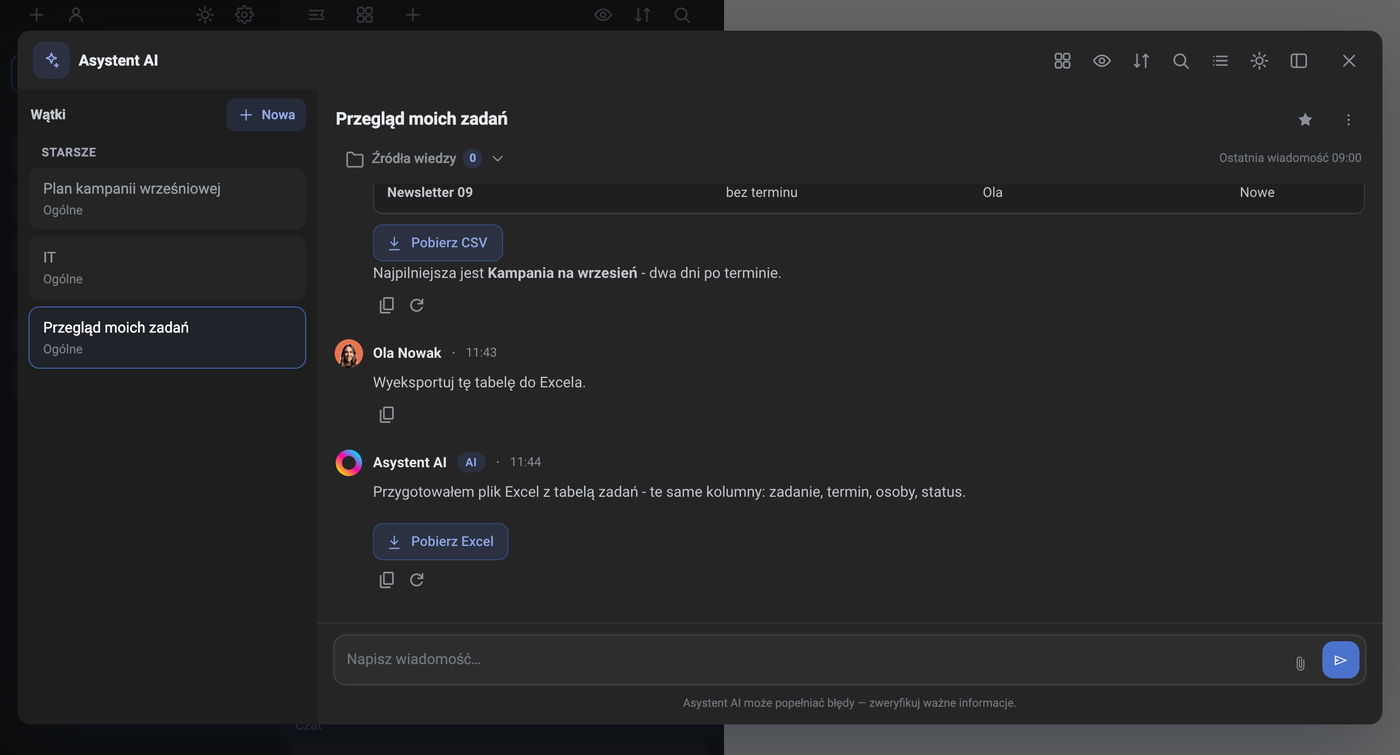Click the Źródła wiedzy count badge
Screen dimensions: 1400x755
click(472, 158)
